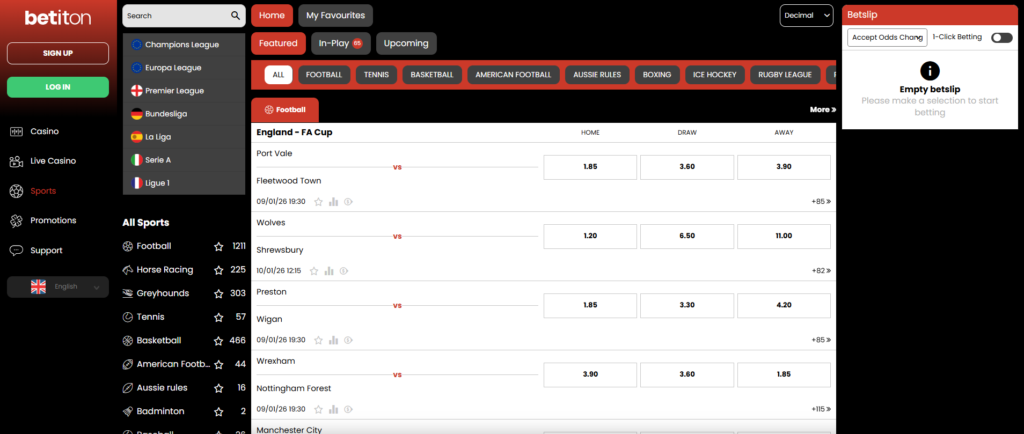Image resolution: width=1024 pixels, height=434 pixels.
Task: Select the My Favourites tab
Action: click(336, 15)
